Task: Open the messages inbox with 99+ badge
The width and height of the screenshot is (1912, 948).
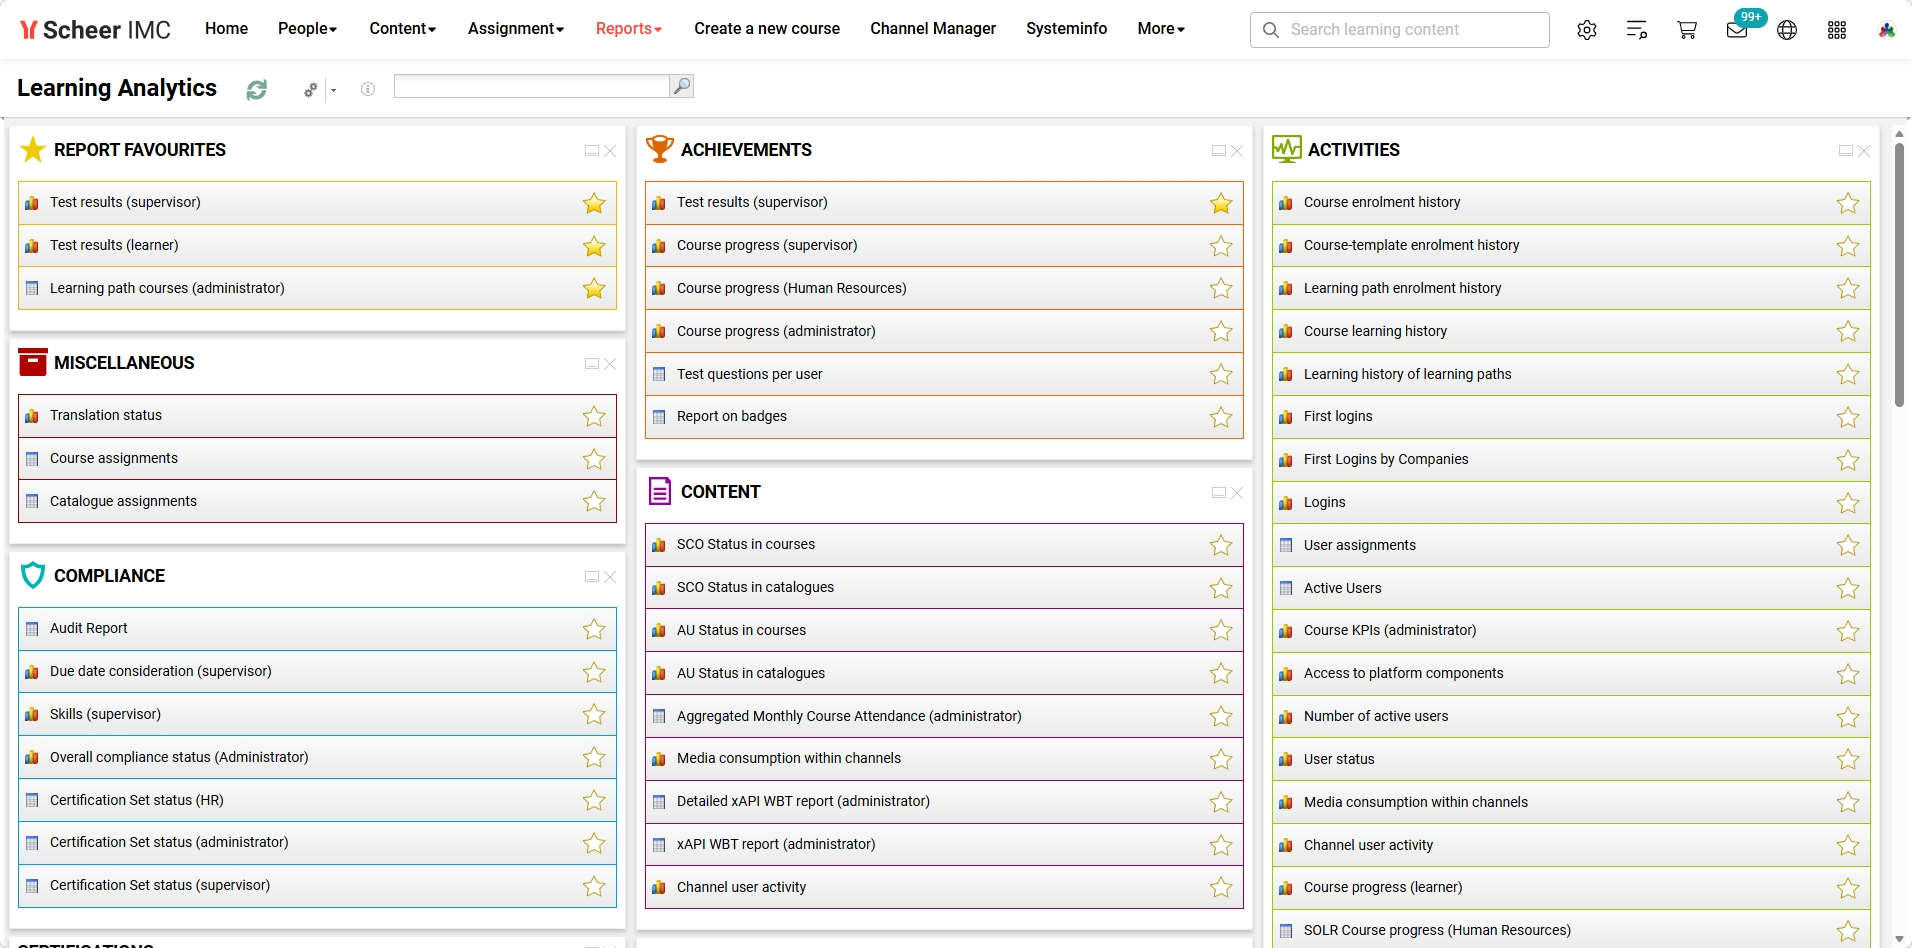Action: [1738, 30]
